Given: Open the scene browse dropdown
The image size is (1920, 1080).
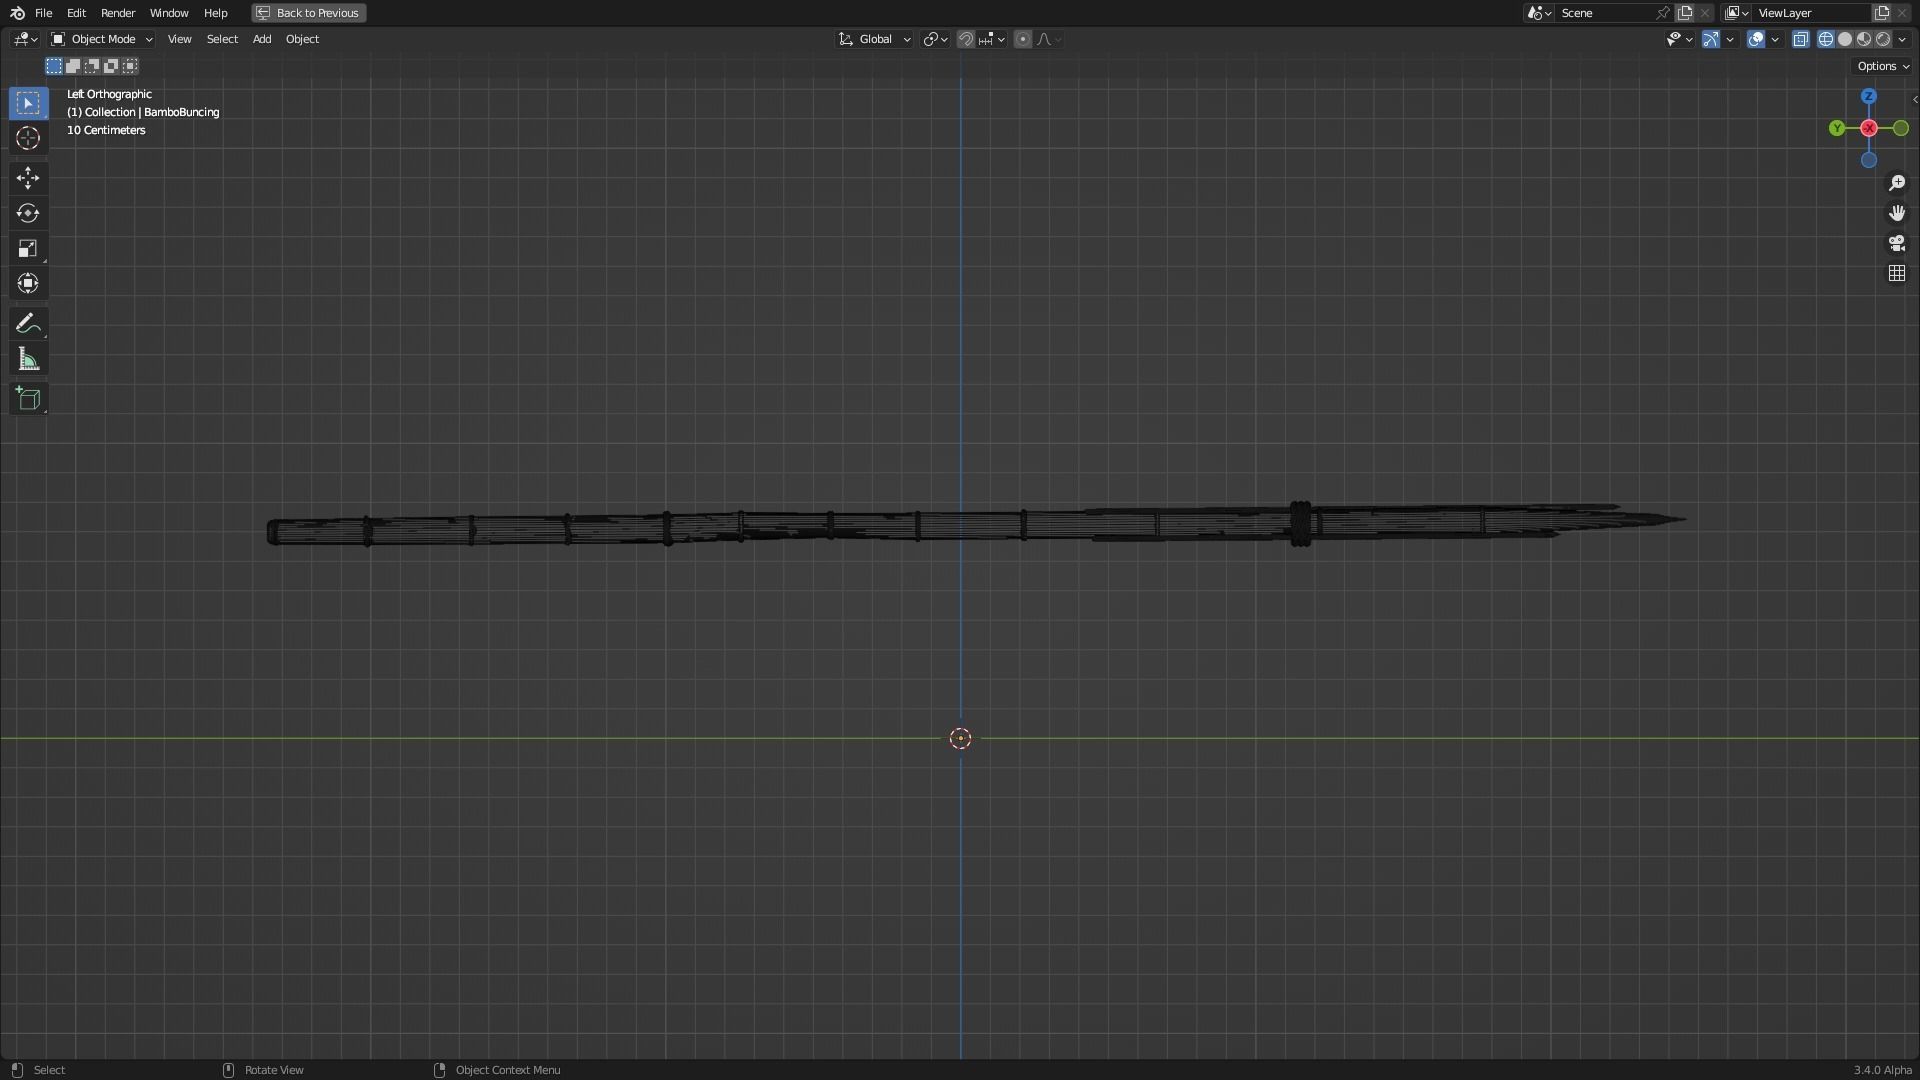Looking at the screenshot, I should click(1539, 13).
